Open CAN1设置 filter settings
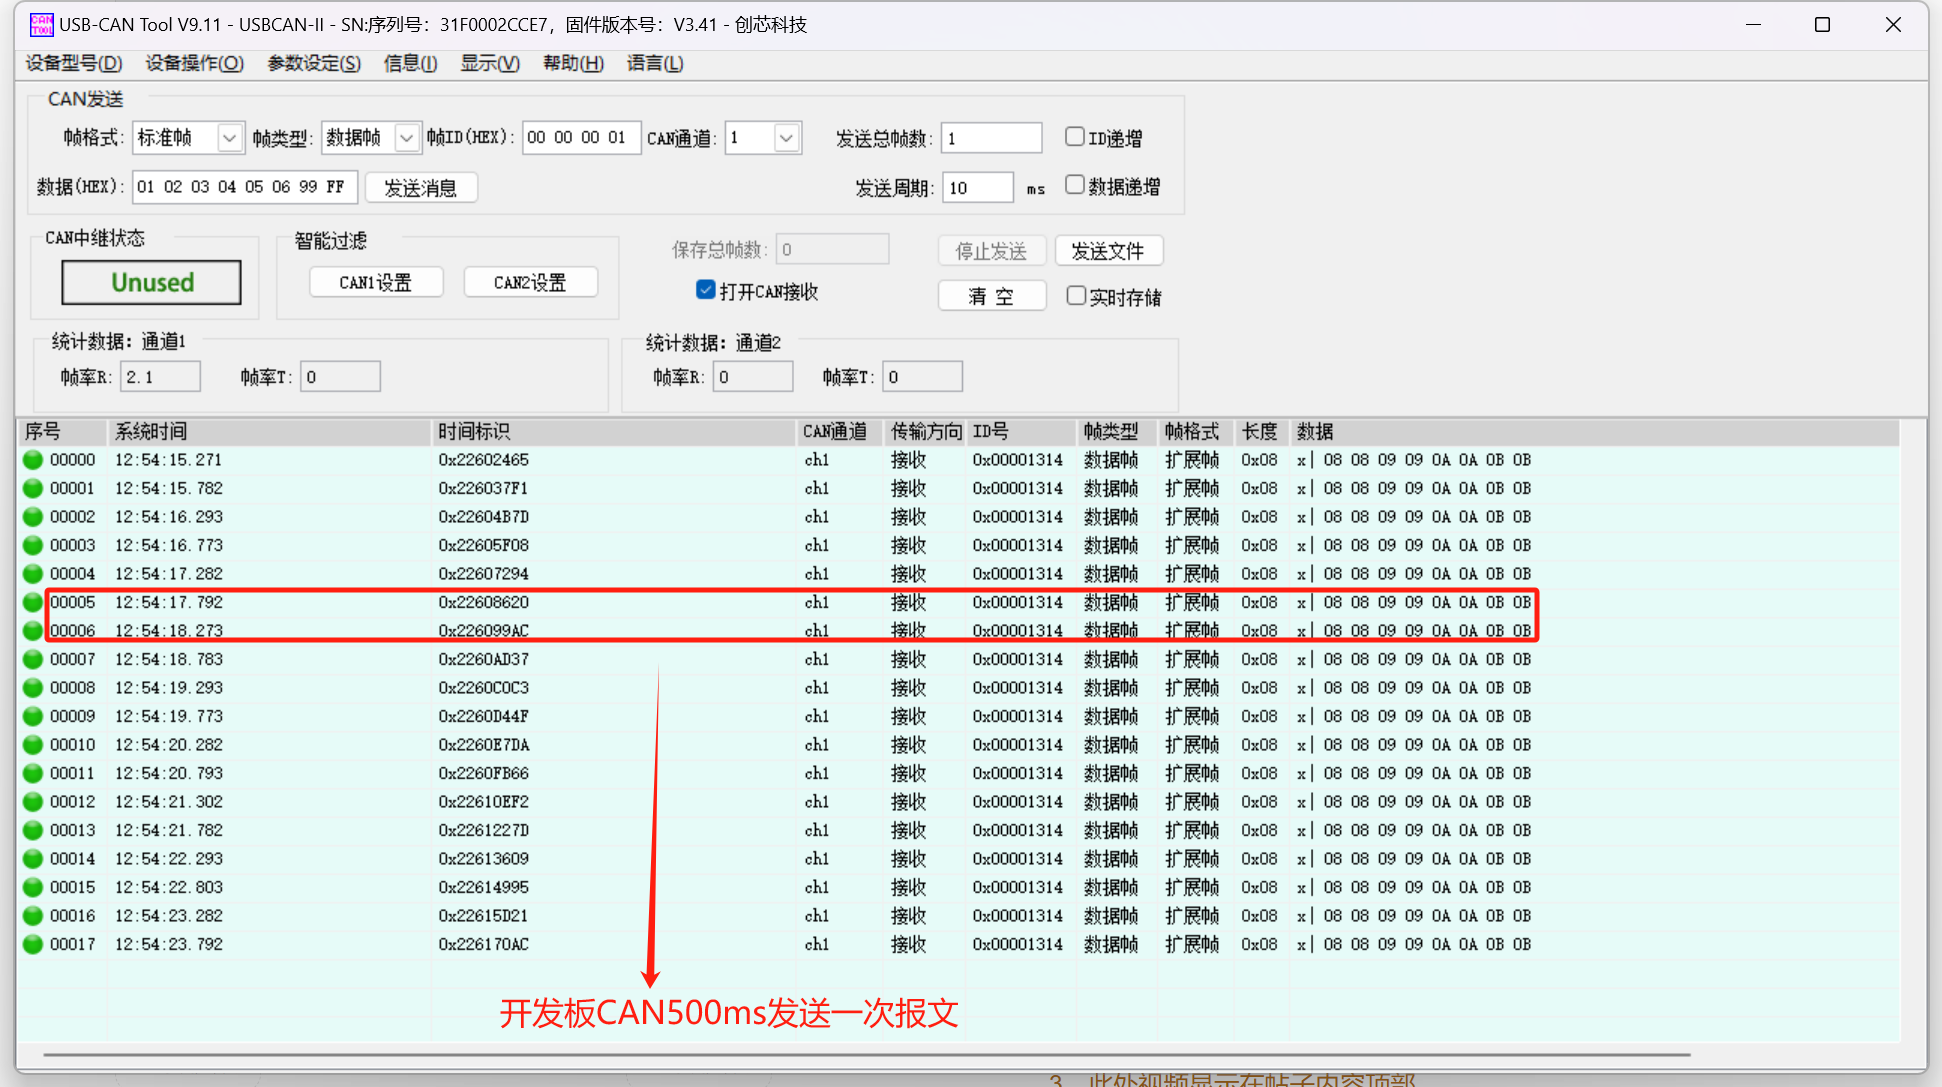Image resolution: width=1942 pixels, height=1087 pixels. 376,283
